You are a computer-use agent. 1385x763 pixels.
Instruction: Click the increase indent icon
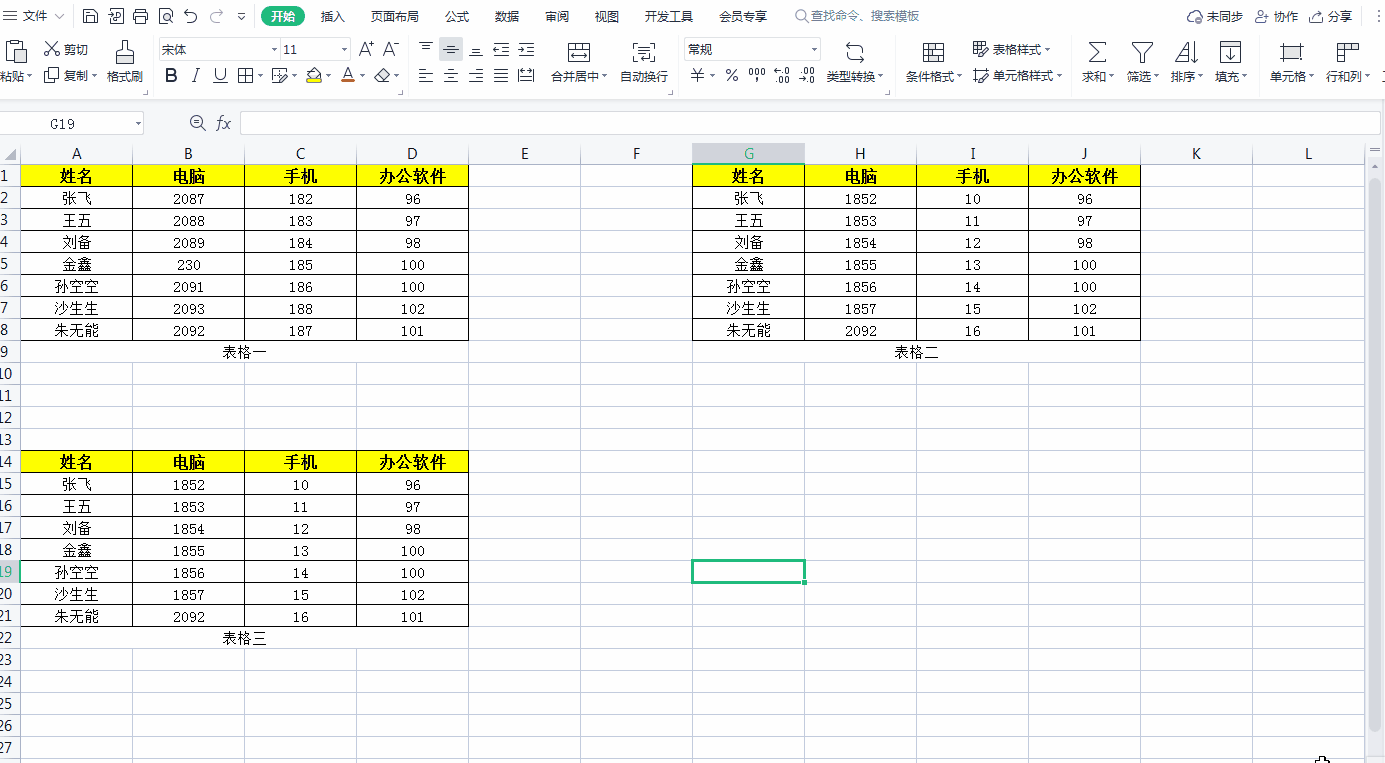(x=526, y=49)
